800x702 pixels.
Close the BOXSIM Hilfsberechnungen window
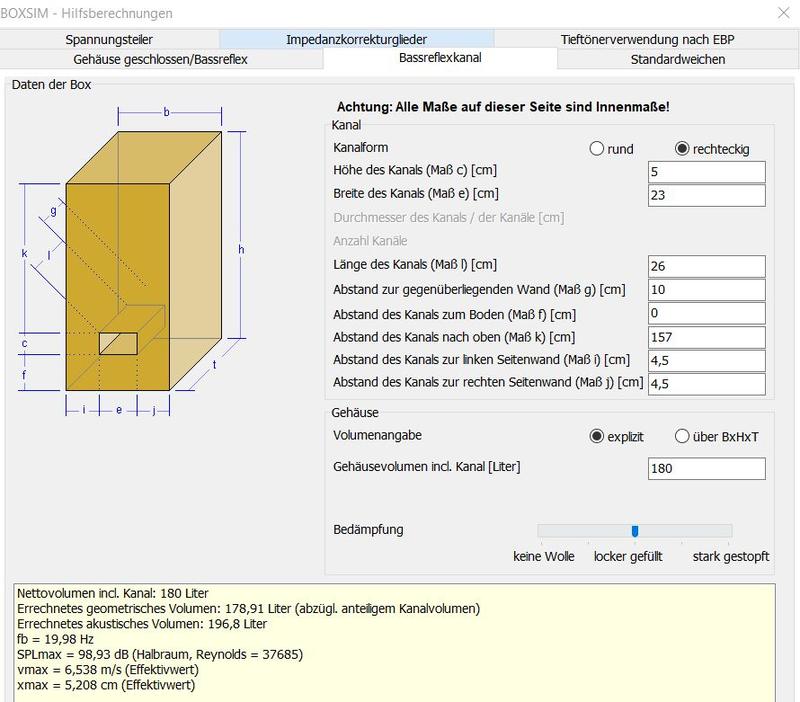pos(784,13)
